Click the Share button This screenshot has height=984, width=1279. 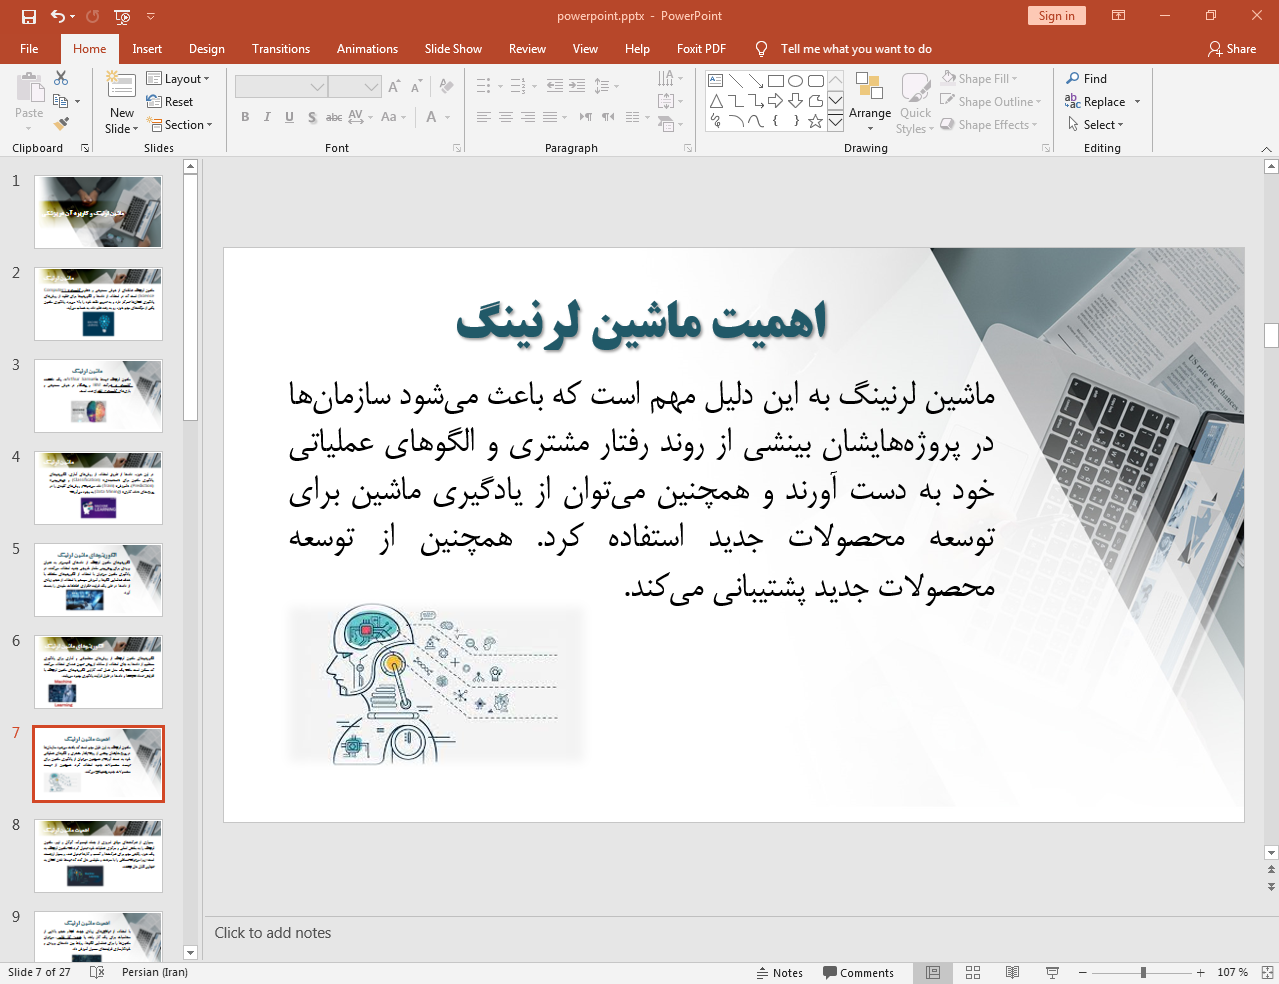(x=1232, y=48)
